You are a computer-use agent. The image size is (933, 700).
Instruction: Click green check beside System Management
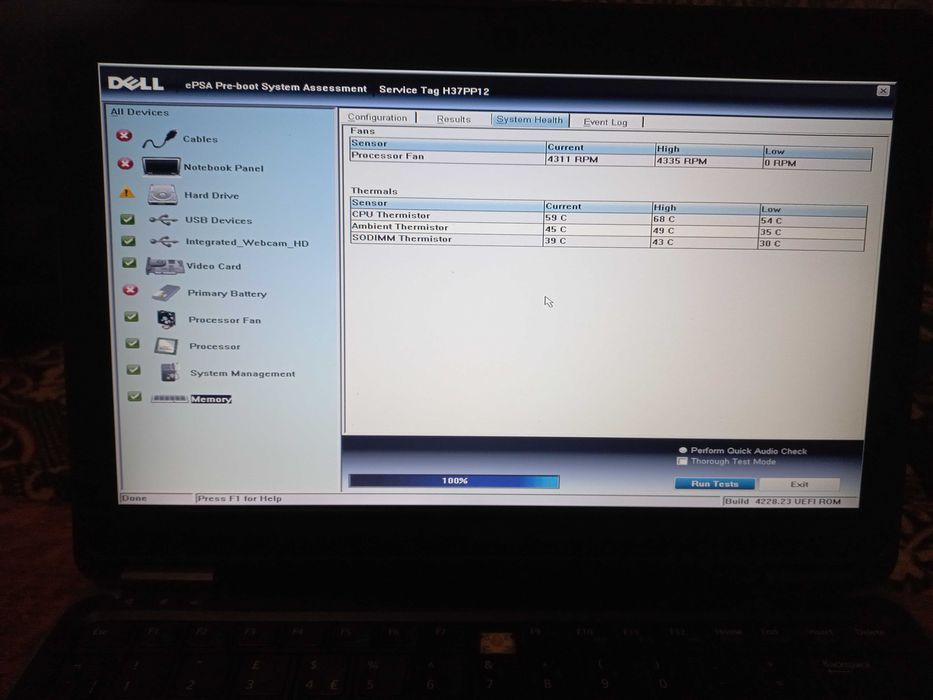click(x=134, y=370)
